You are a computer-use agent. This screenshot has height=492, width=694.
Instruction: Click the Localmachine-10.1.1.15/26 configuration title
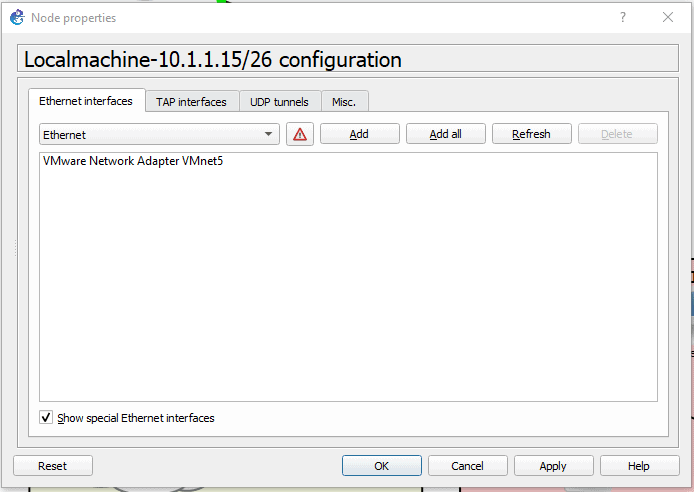[x=213, y=59]
